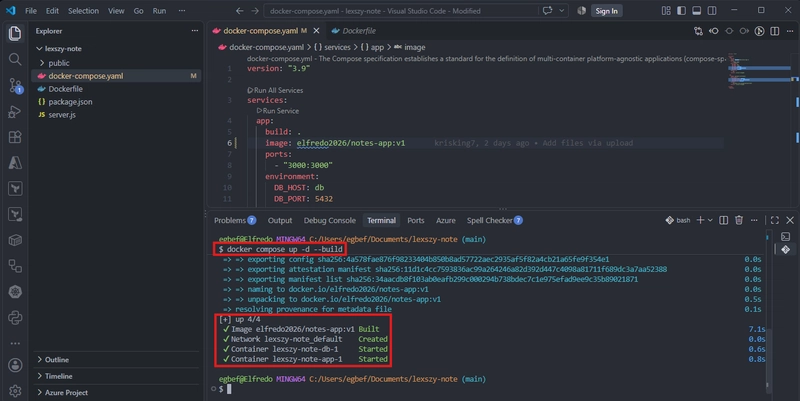The width and height of the screenshot is (800, 401).
Task: Open the Run and Debug view
Action: pos(15,111)
